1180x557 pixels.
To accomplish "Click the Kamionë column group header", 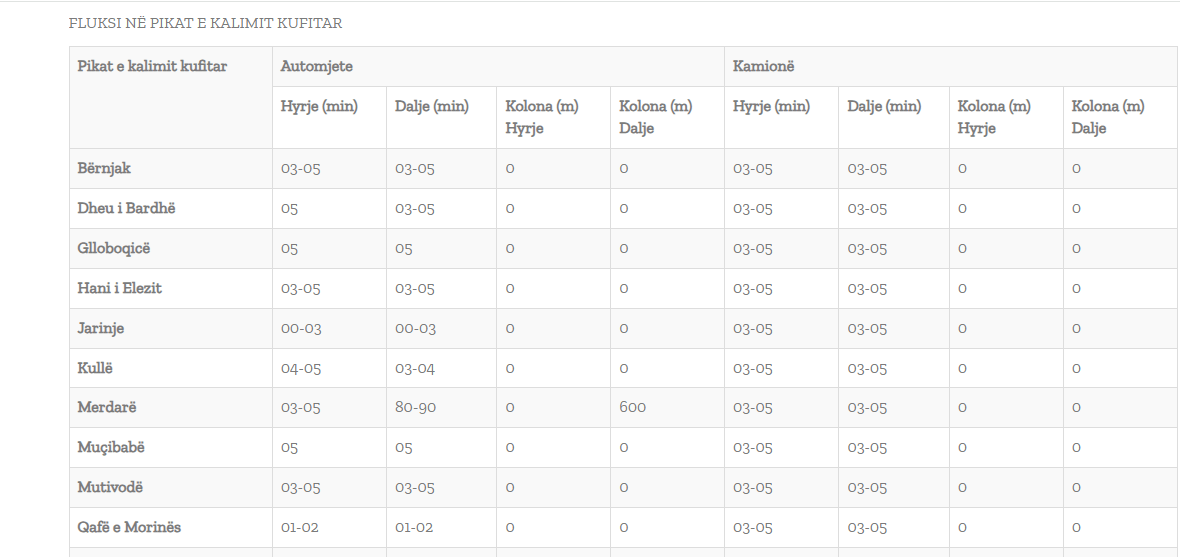I will (763, 66).
